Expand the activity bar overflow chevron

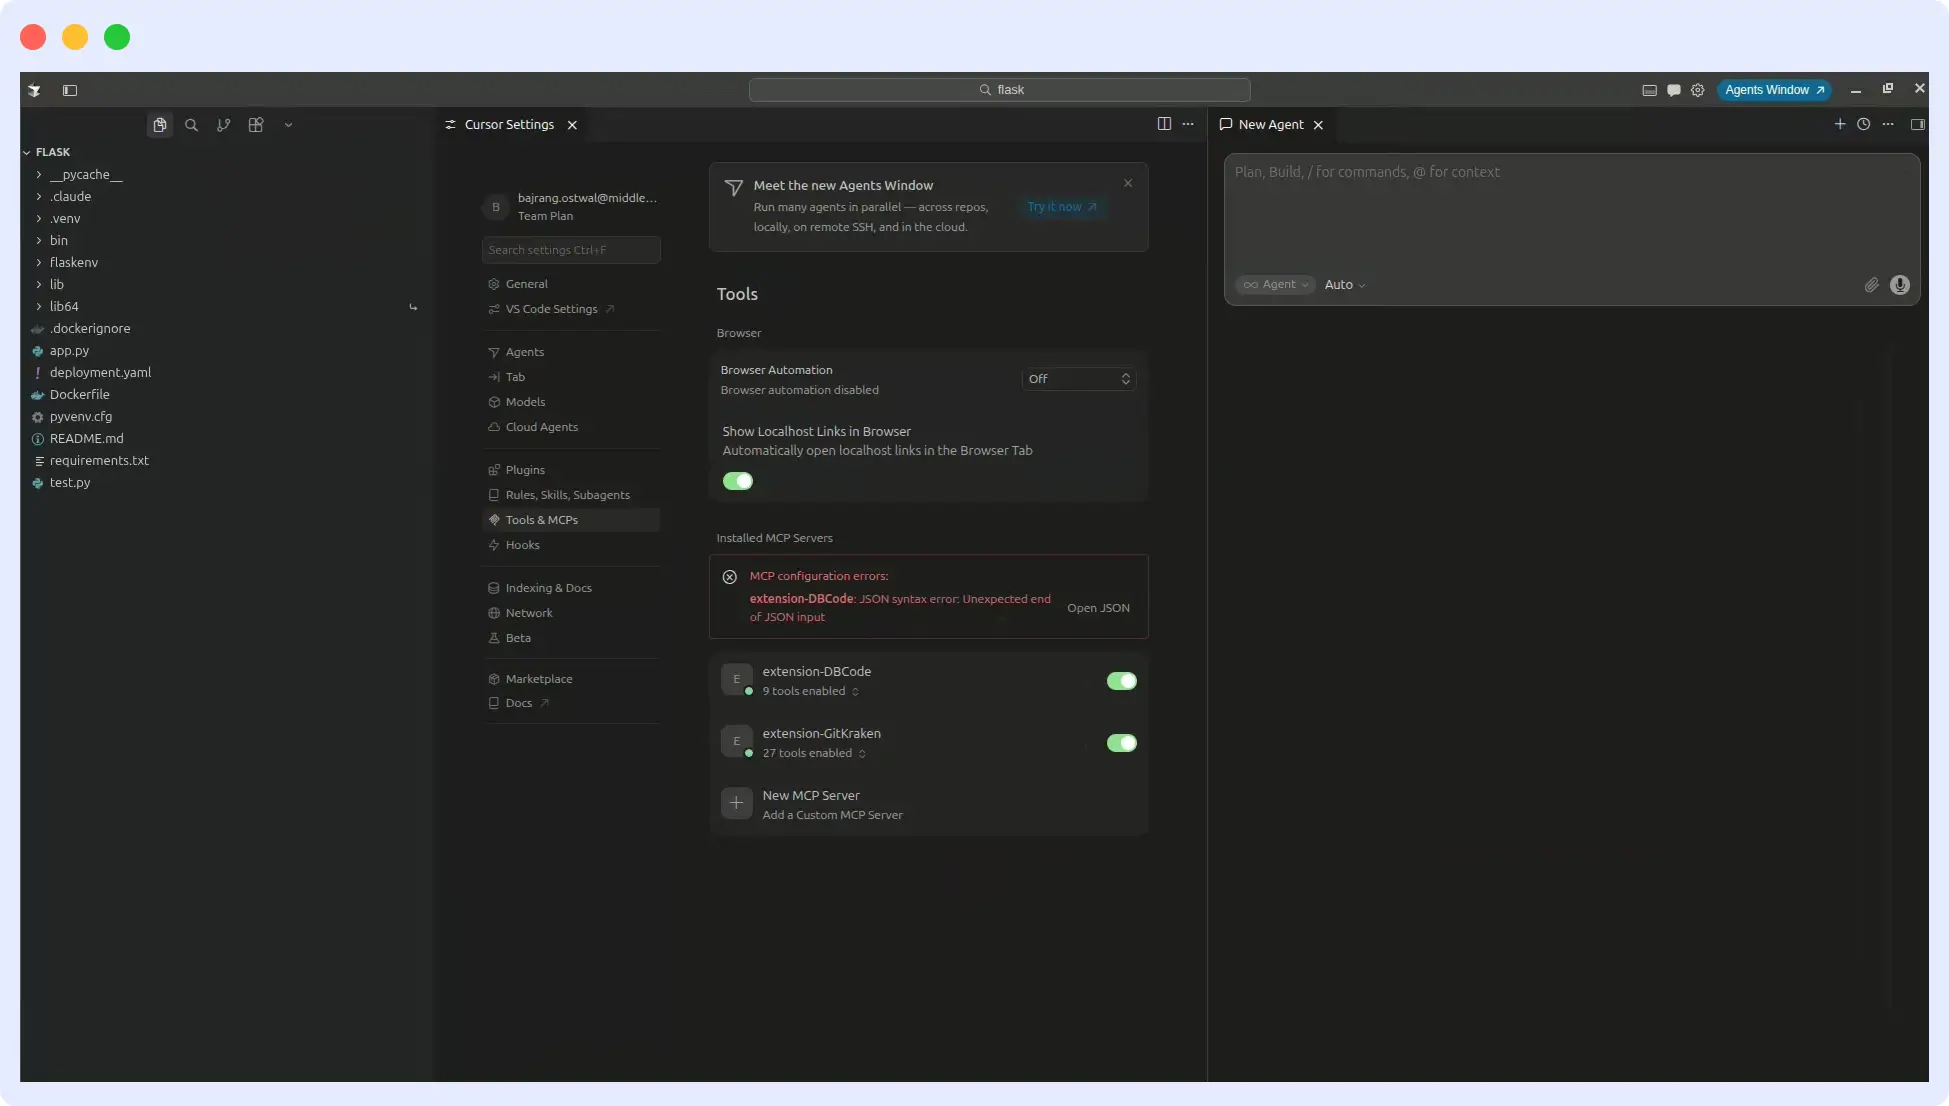[x=288, y=125]
